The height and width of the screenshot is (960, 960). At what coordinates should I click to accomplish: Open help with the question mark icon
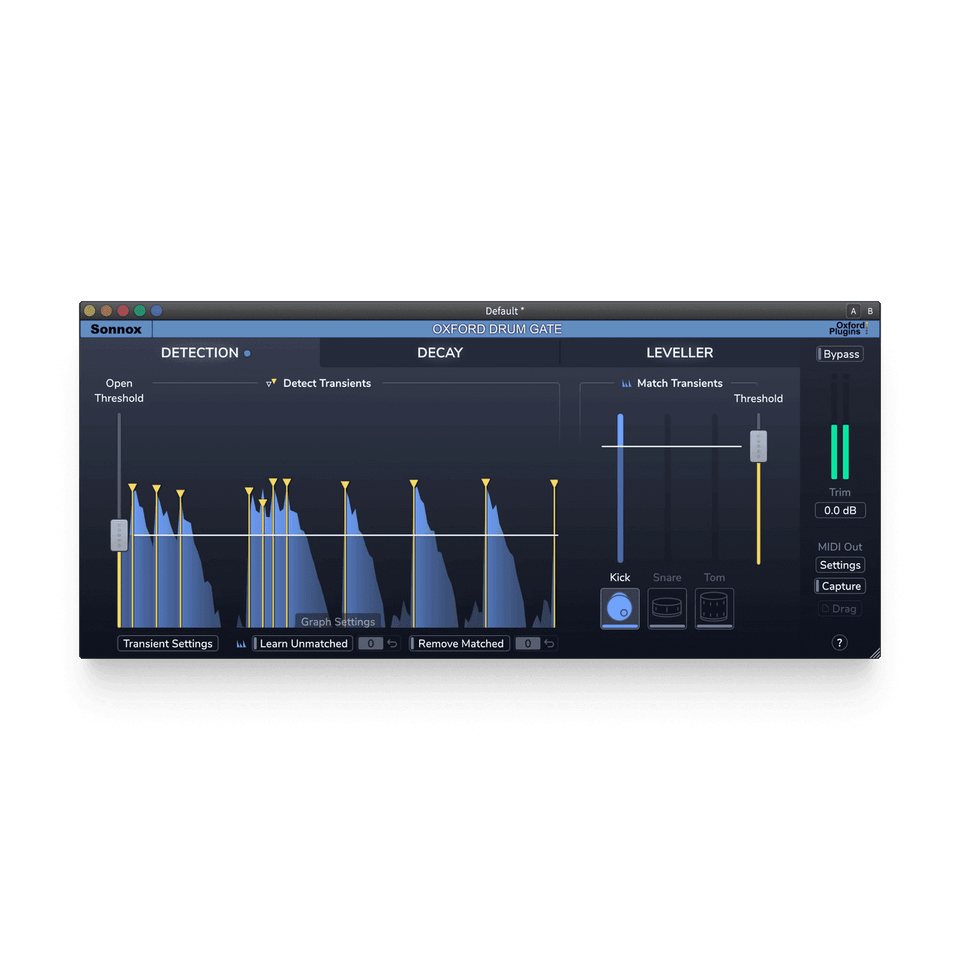point(839,643)
